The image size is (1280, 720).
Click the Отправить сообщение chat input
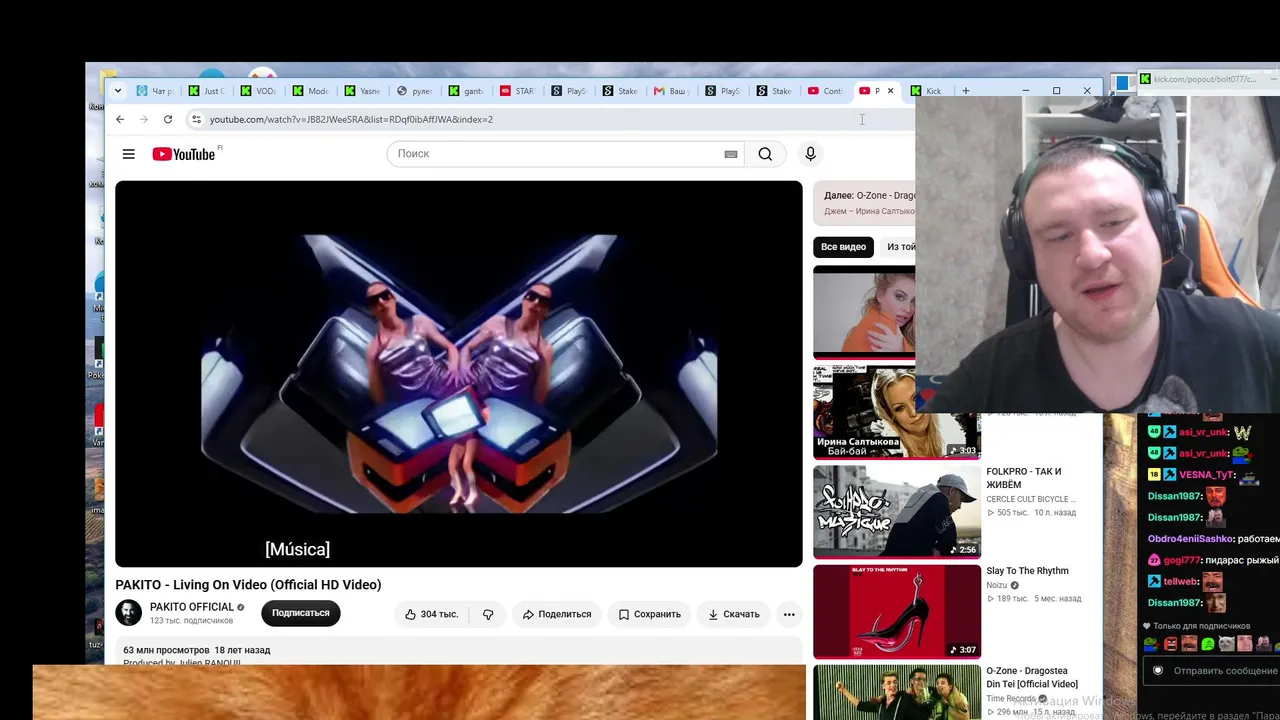1224,671
